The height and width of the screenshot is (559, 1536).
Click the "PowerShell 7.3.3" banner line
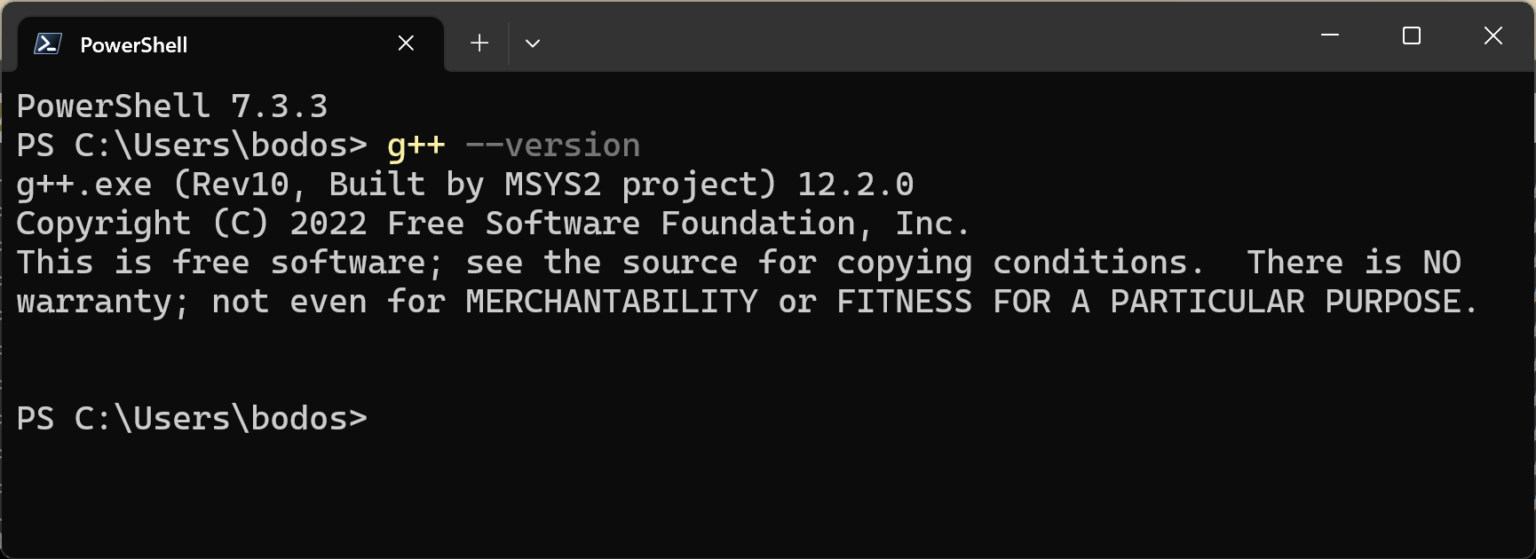click(172, 106)
